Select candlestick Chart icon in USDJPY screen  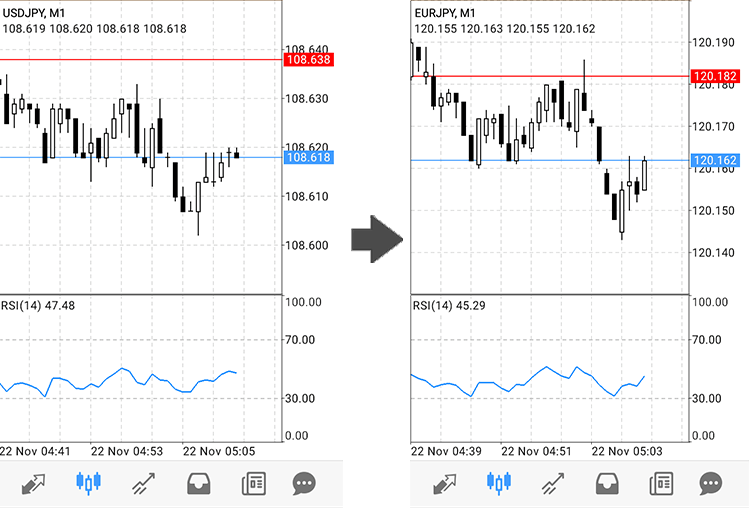click(89, 484)
